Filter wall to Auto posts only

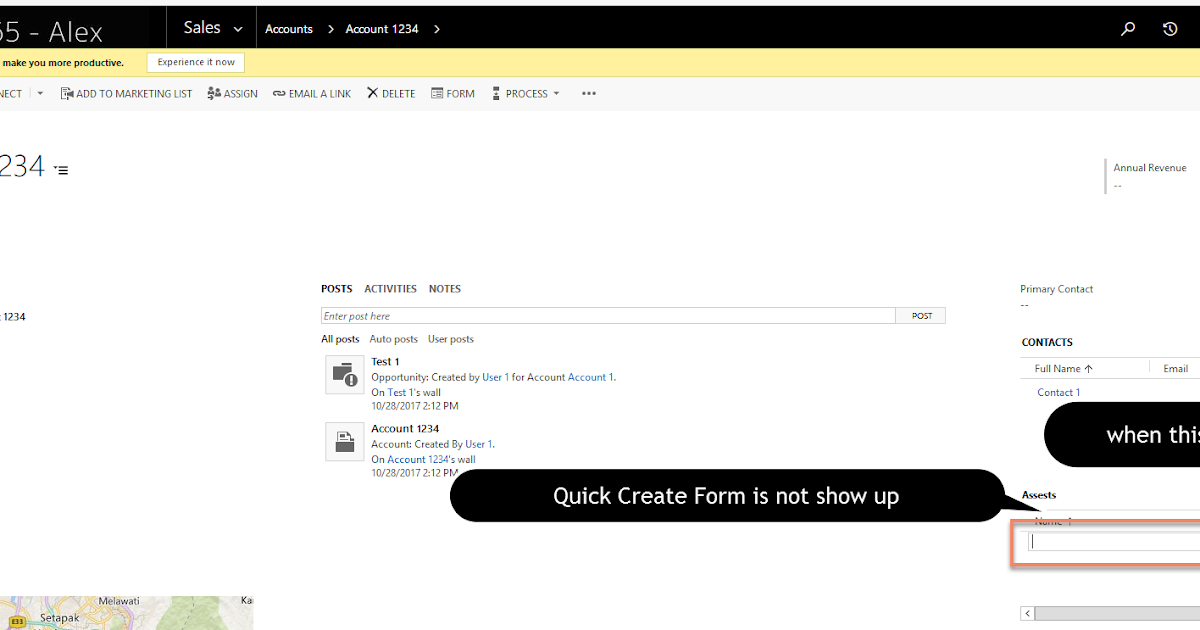[x=393, y=339]
